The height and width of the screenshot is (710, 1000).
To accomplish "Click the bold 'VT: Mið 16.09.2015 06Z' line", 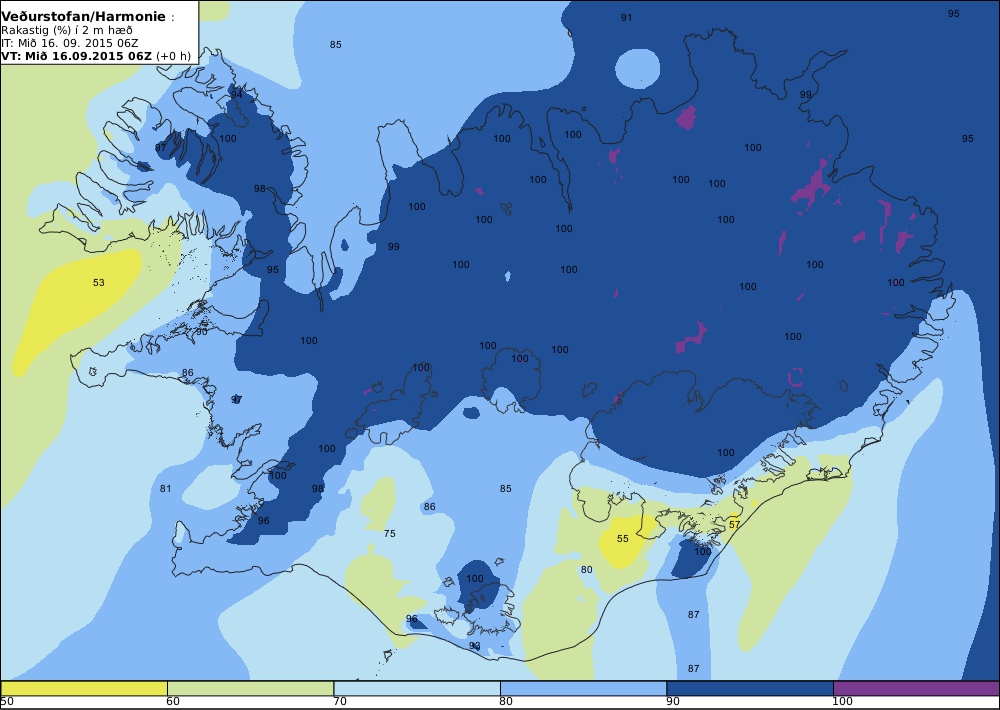I will tap(77, 55).
